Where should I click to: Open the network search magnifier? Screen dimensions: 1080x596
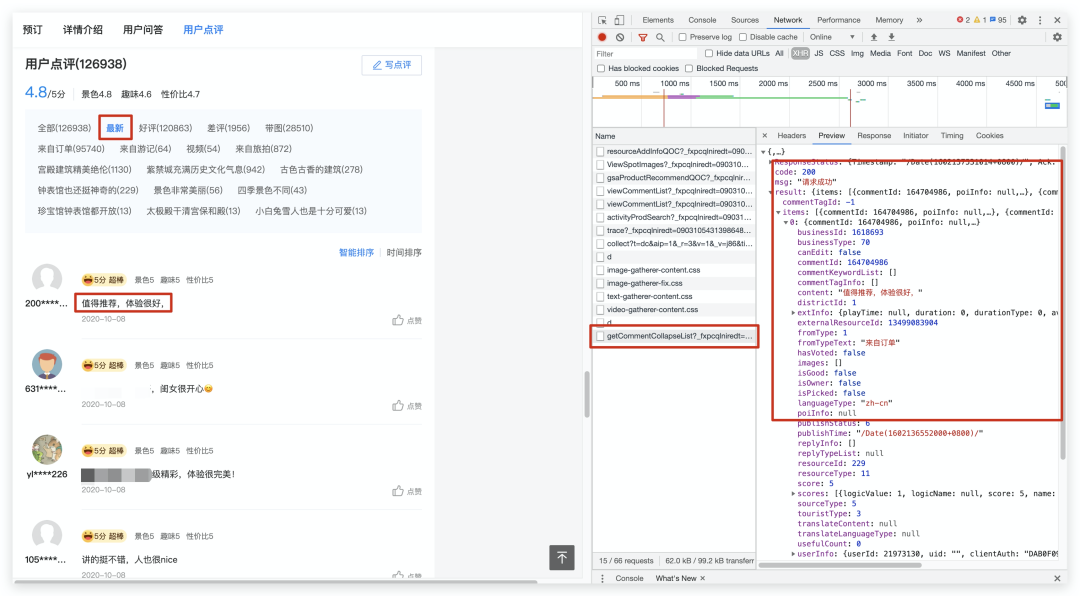tap(659, 37)
